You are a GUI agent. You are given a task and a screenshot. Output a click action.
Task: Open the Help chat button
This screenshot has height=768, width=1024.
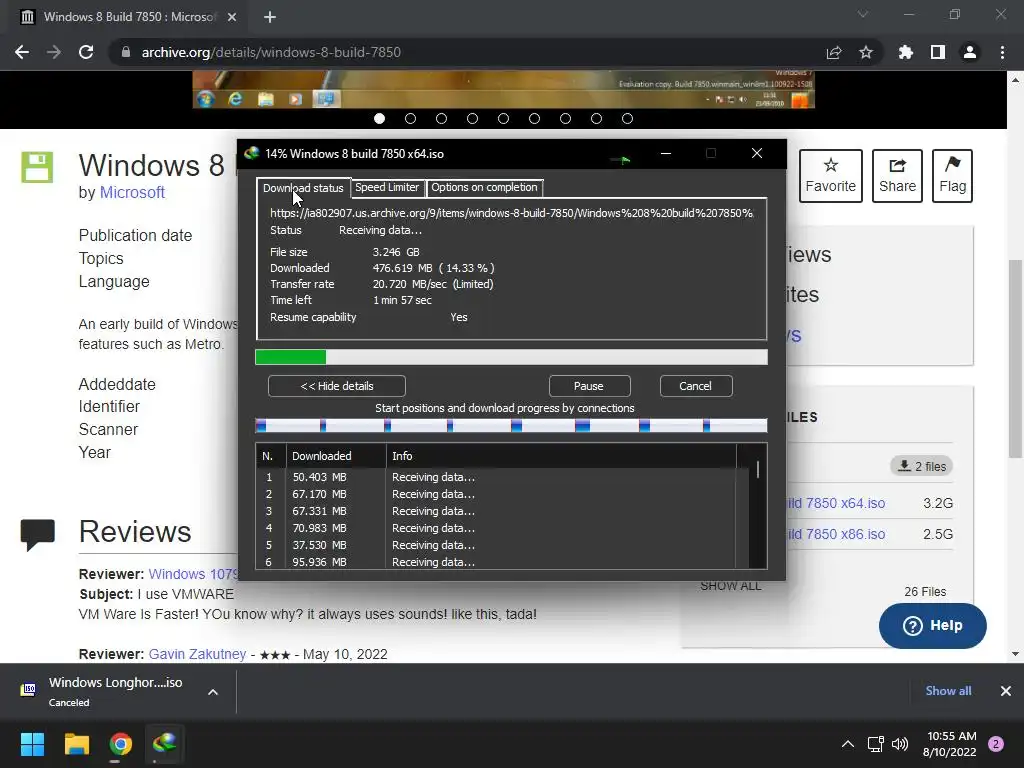tap(933, 626)
